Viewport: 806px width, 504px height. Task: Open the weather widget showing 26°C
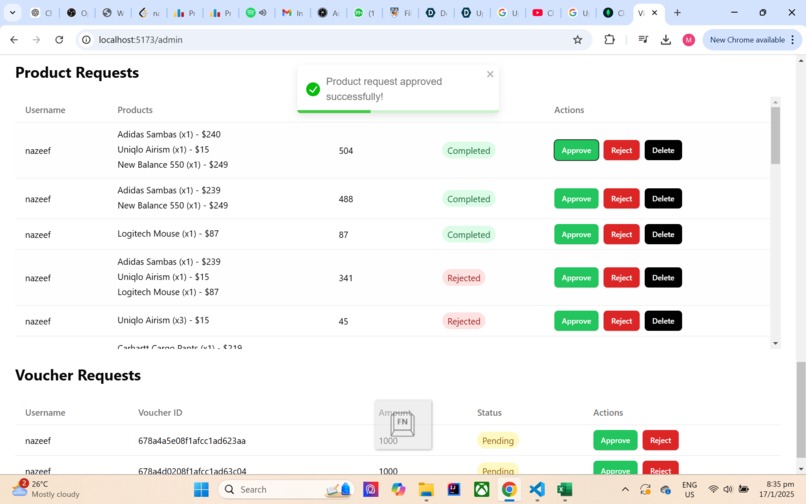[45, 489]
